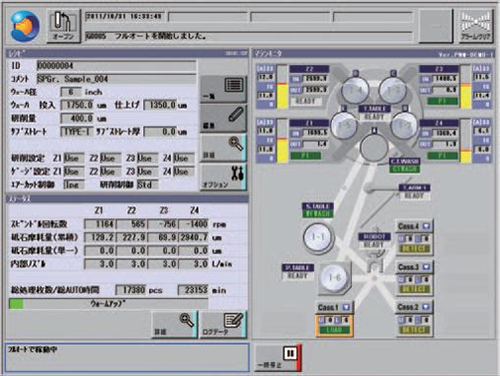Image resolution: width=500 pixels, height=376 pixels.
Task: Pause with the temporary stop (一時停止) button
Action: [278, 358]
